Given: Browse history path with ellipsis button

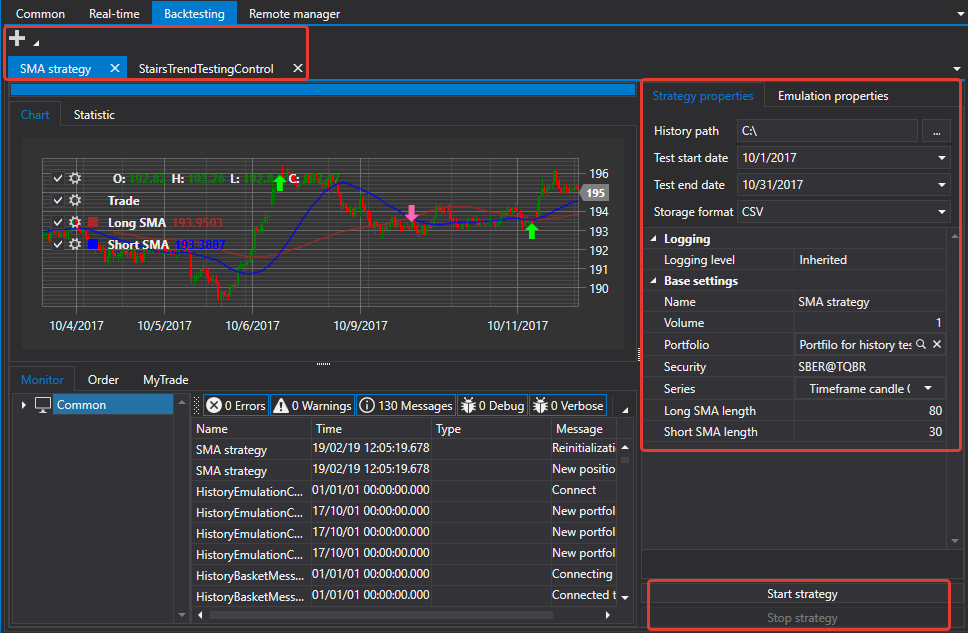Looking at the screenshot, I should (x=937, y=131).
